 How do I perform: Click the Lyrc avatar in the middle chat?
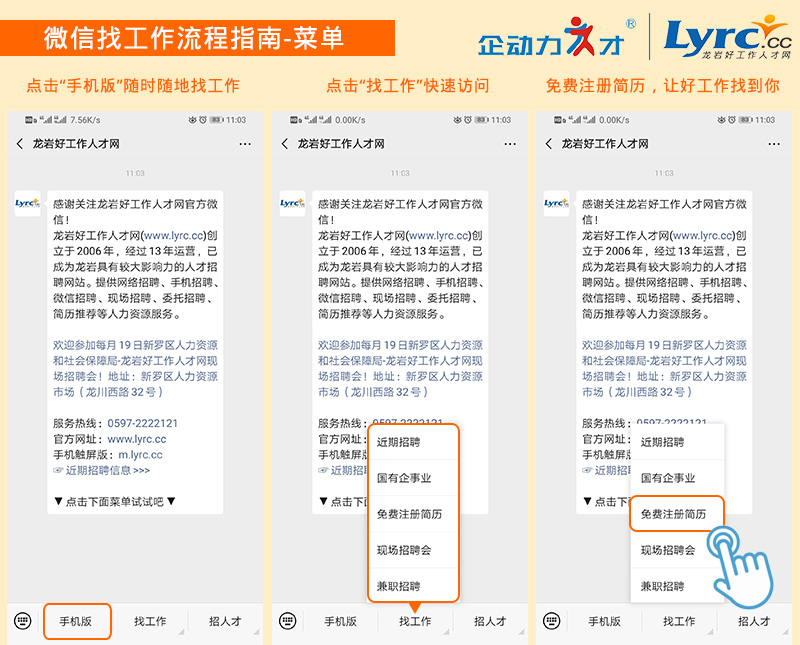292,203
